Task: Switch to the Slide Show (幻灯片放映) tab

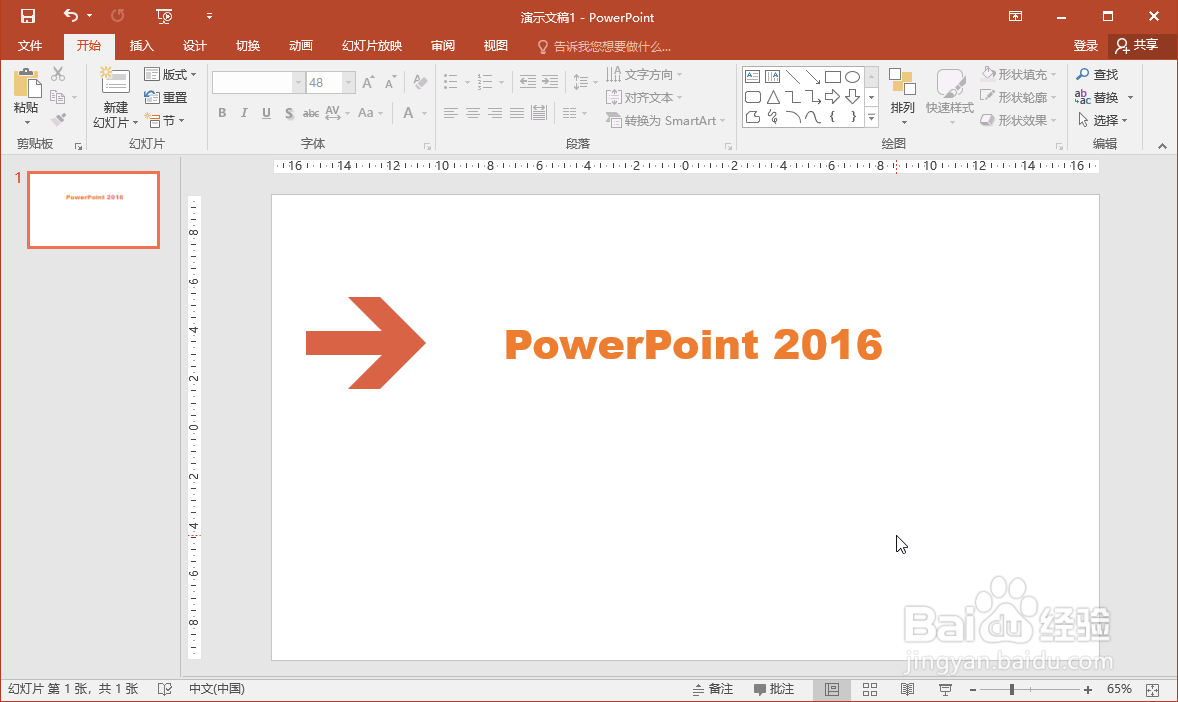Action: pyautogui.click(x=372, y=46)
